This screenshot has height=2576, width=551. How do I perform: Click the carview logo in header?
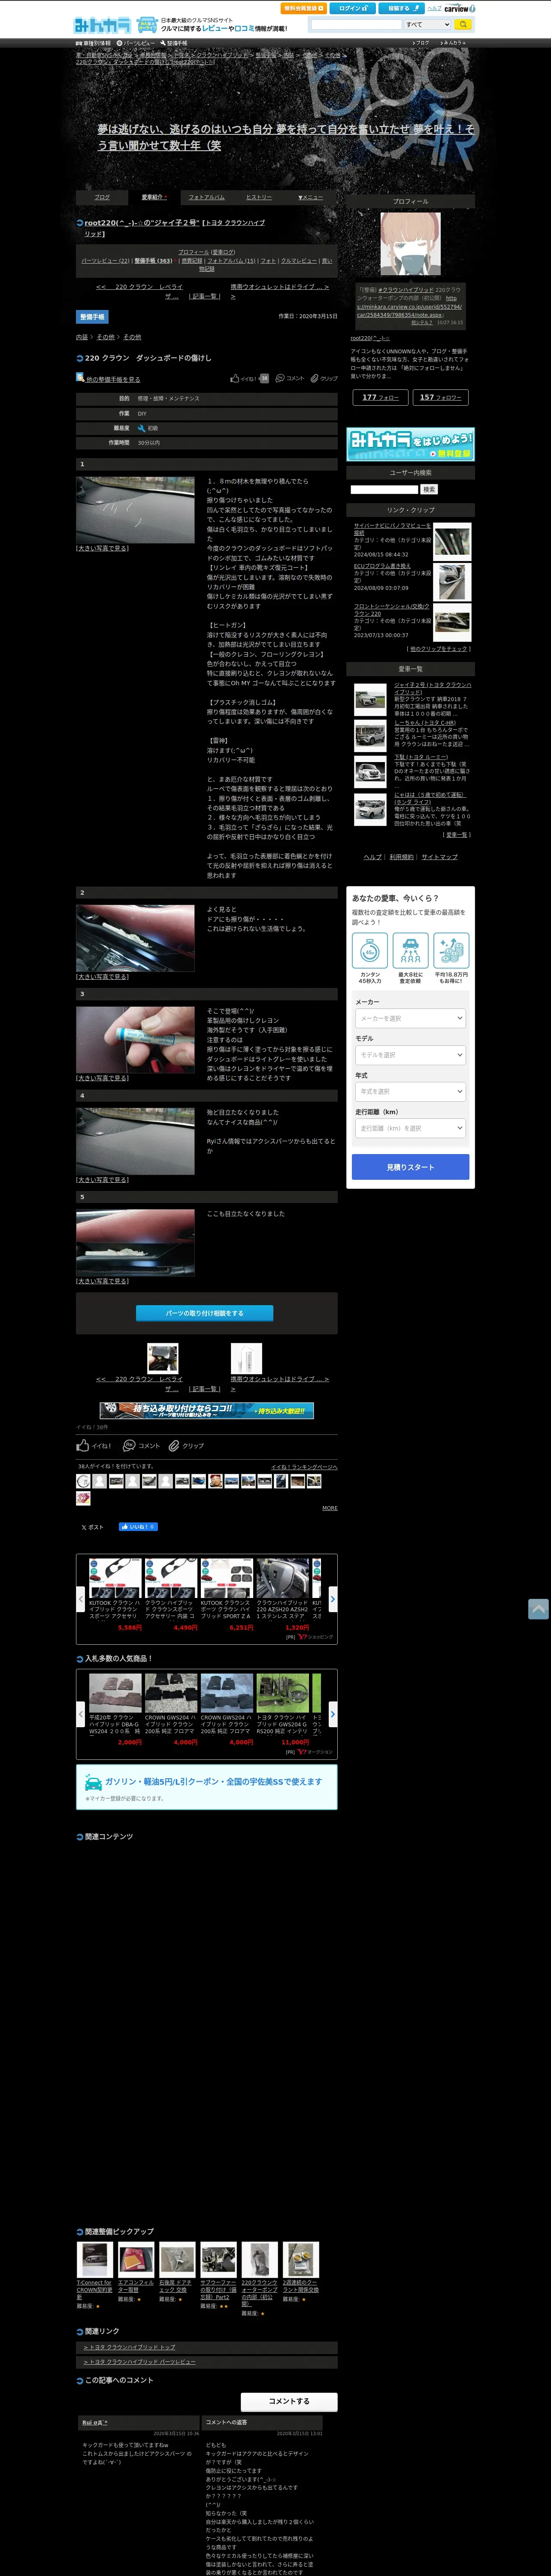[x=459, y=8]
